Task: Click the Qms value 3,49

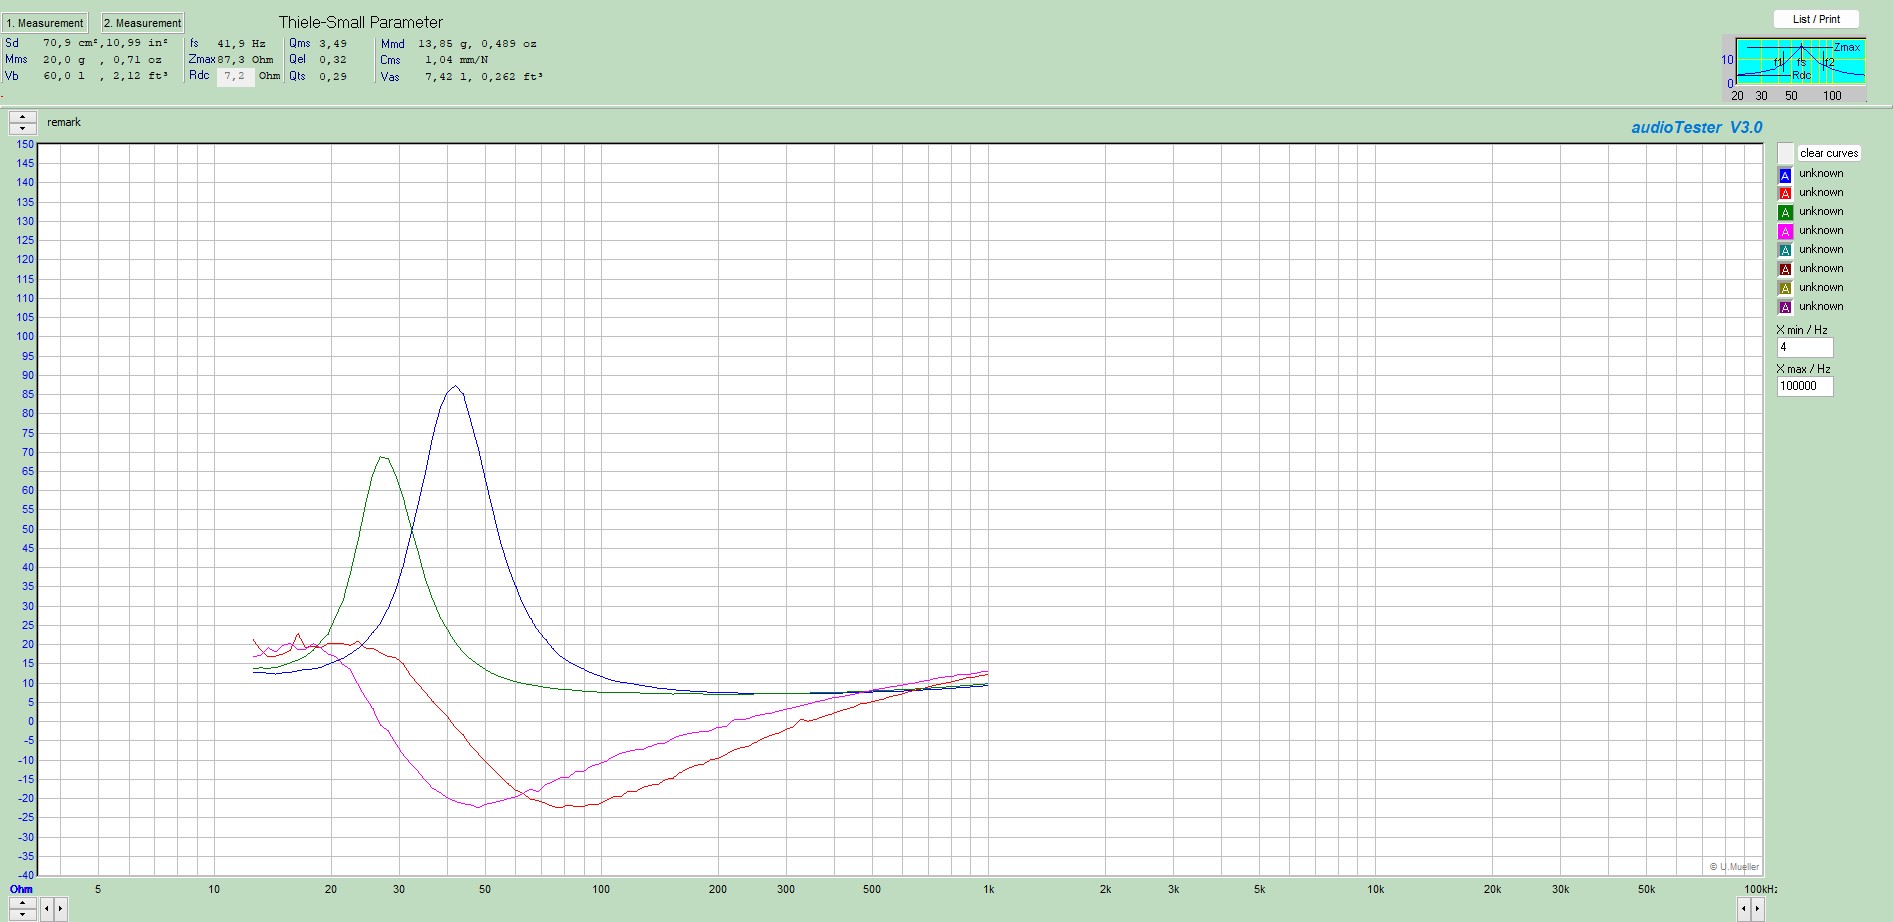Action: coord(333,44)
